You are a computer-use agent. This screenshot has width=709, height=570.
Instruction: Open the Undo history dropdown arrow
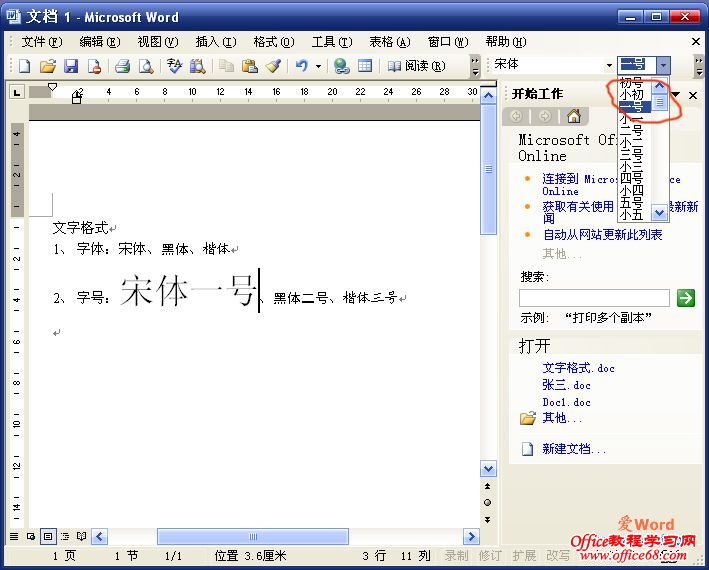318,66
